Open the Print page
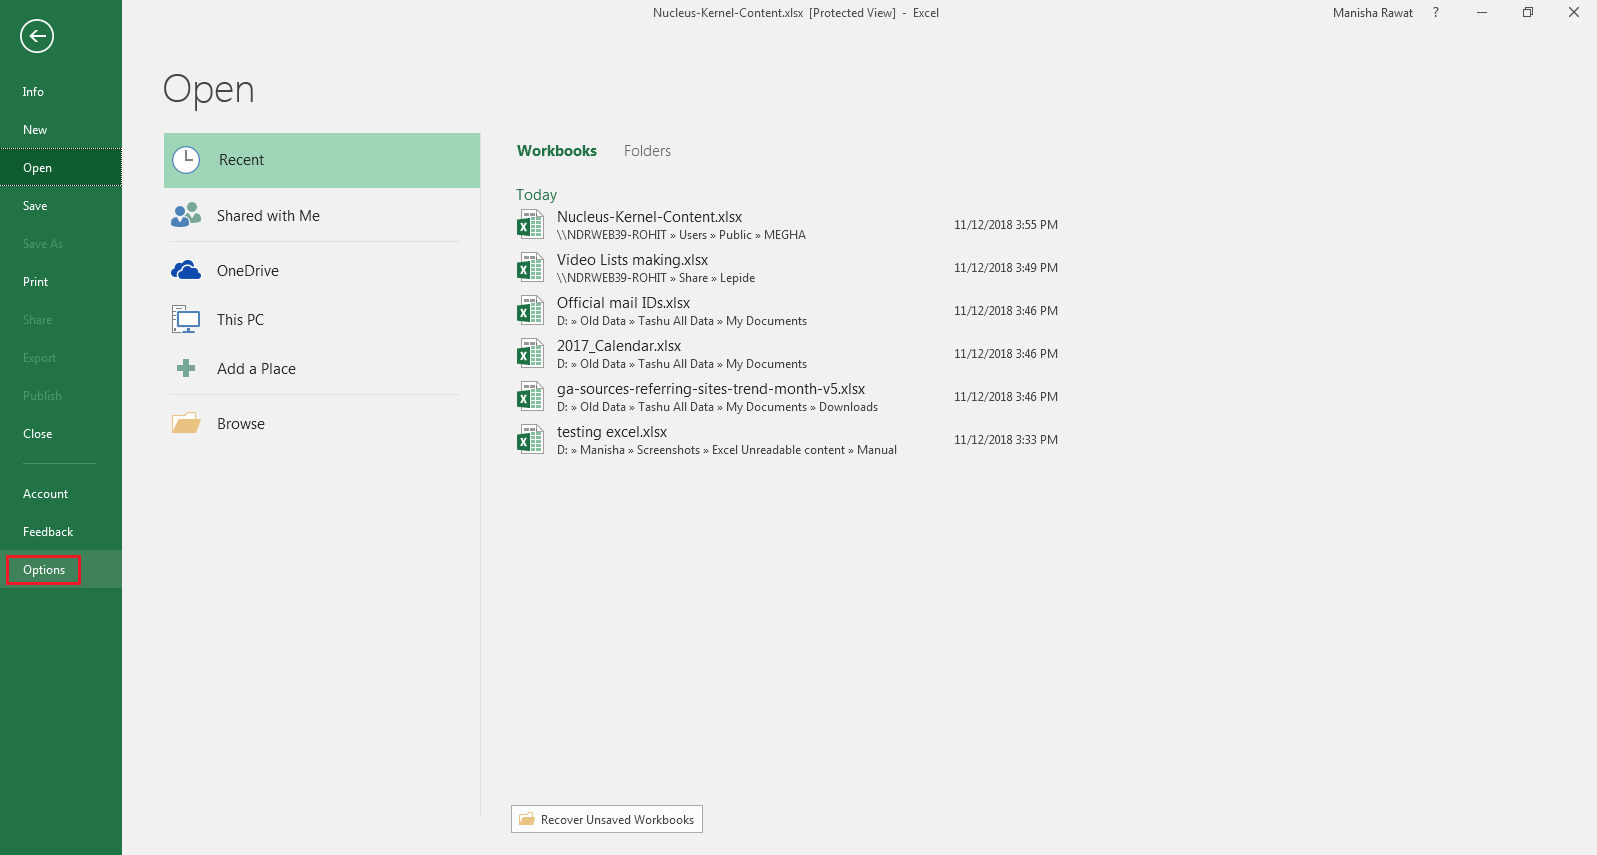The height and width of the screenshot is (855, 1597). coord(61,282)
